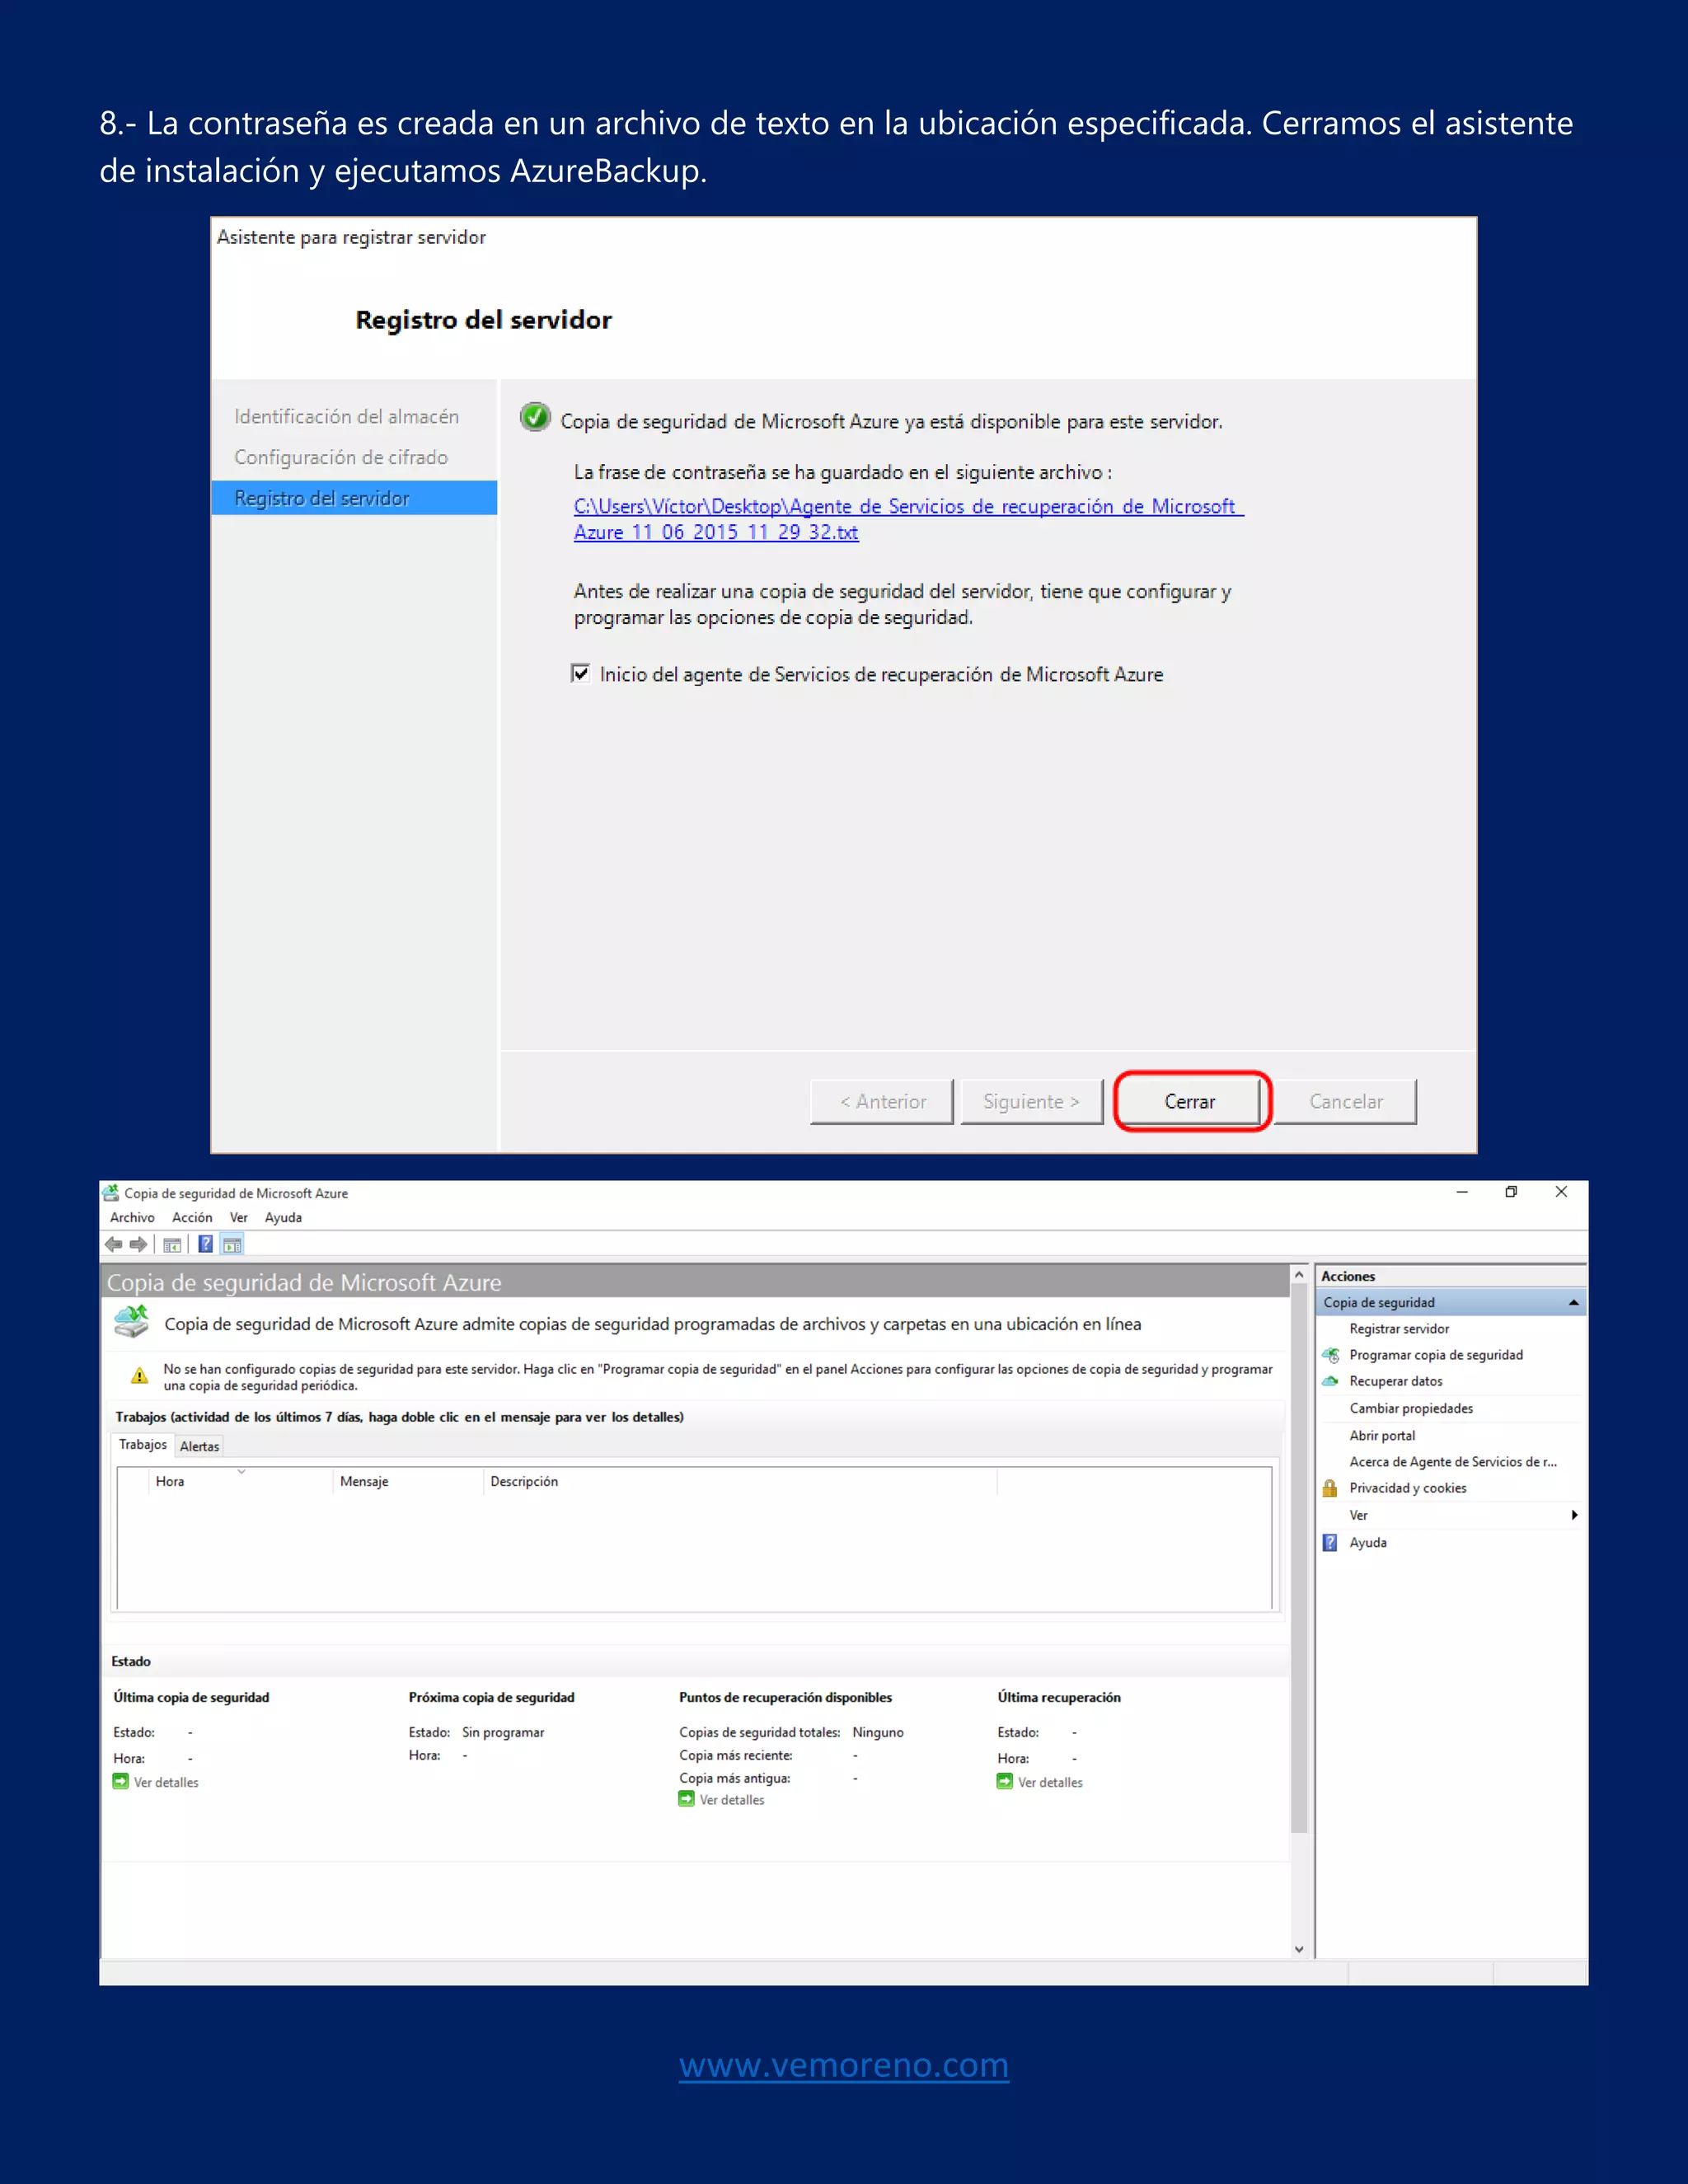This screenshot has height=2184, width=1688.
Task: Toggle Inicio del agente de Servicios checkbox
Action: pyautogui.click(x=580, y=673)
